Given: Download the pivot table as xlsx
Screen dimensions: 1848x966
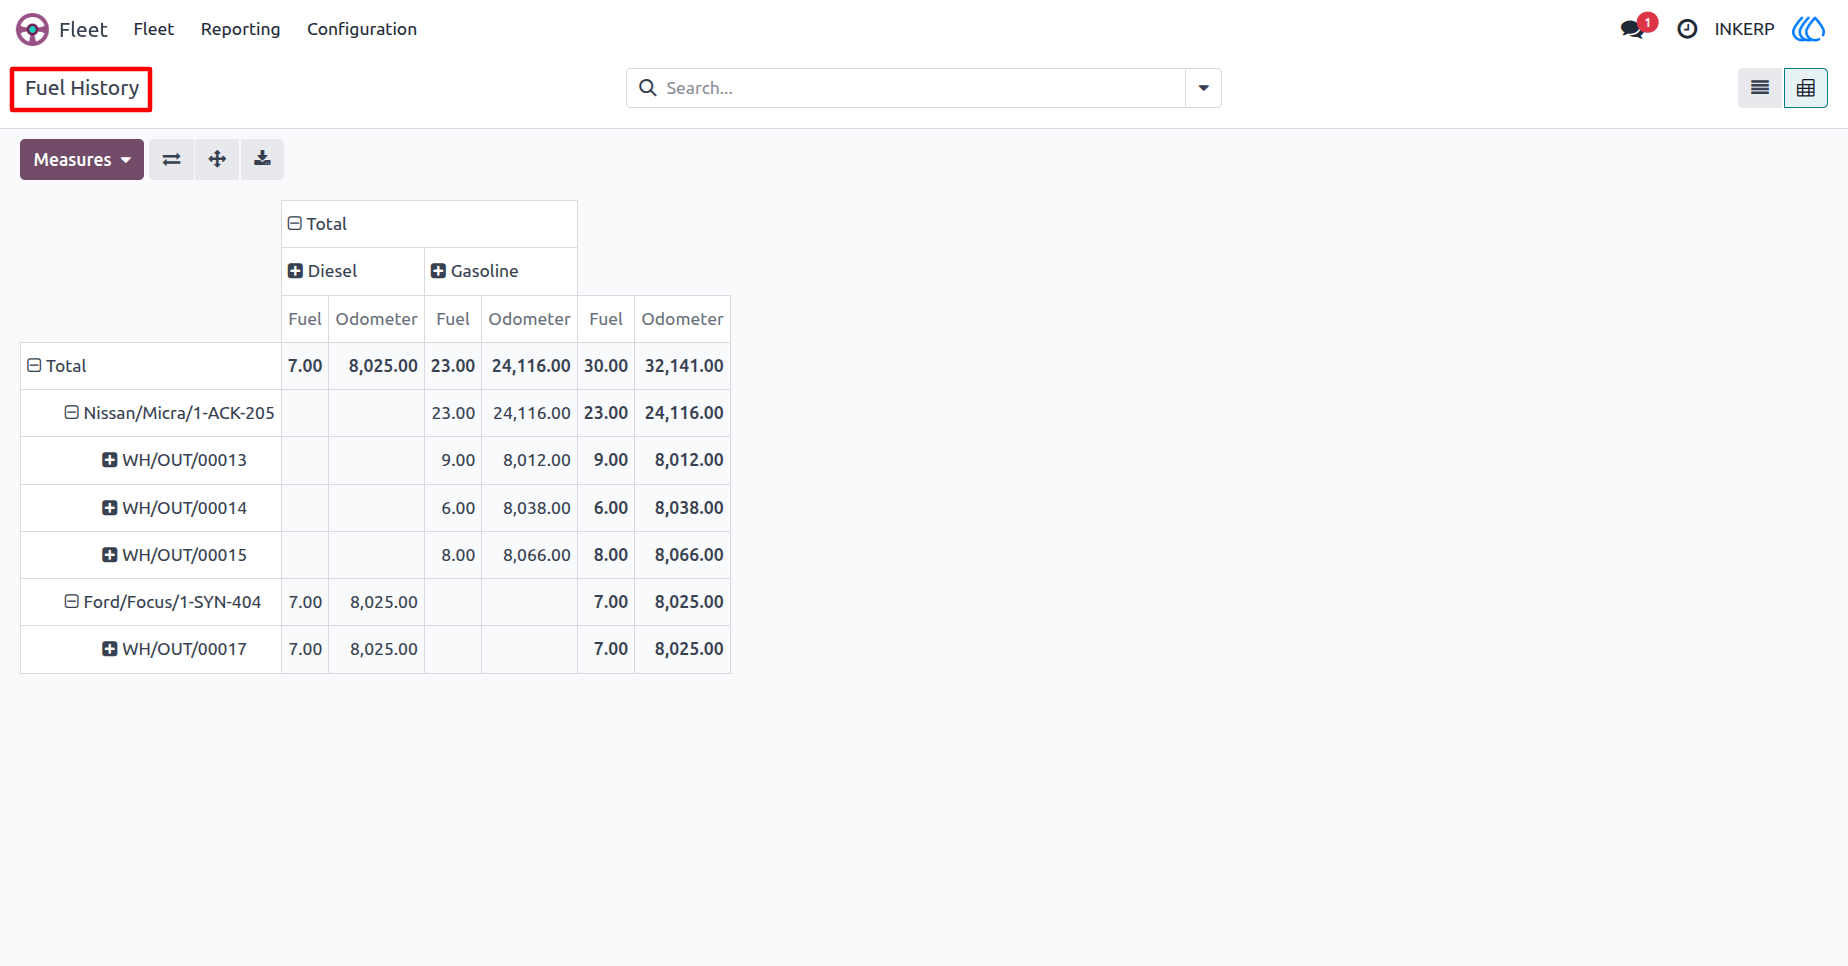Looking at the screenshot, I should click(262, 159).
